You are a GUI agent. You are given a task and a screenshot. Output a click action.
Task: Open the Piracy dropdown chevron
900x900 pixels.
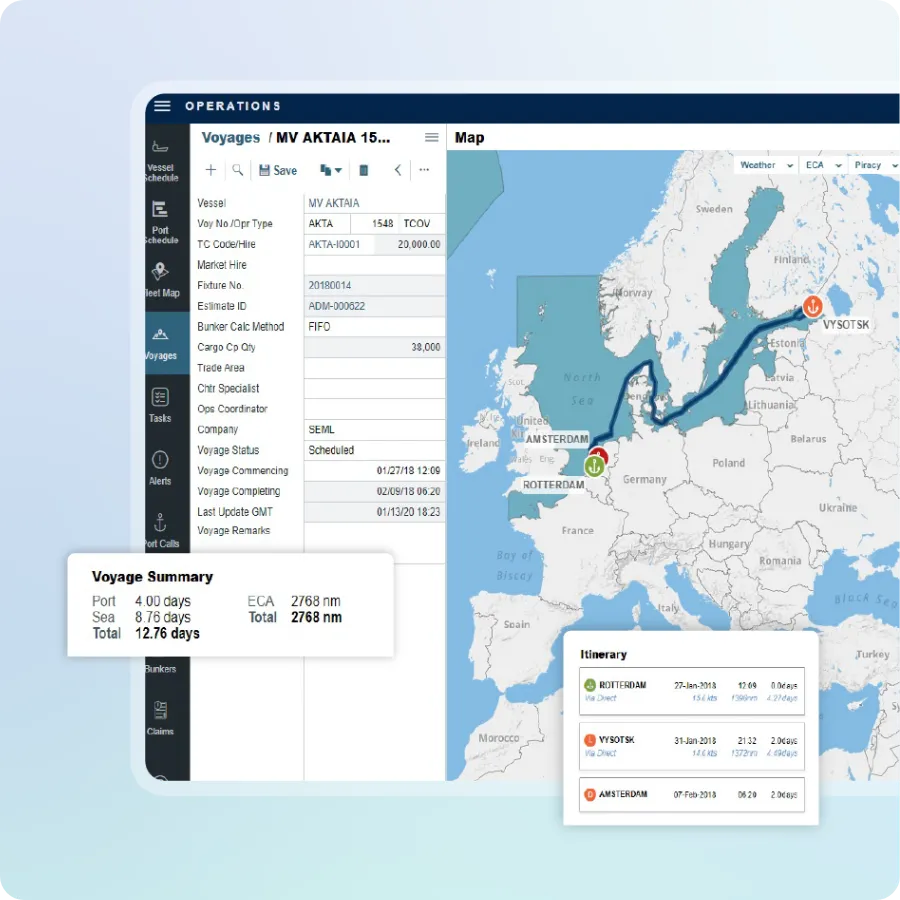(896, 164)
